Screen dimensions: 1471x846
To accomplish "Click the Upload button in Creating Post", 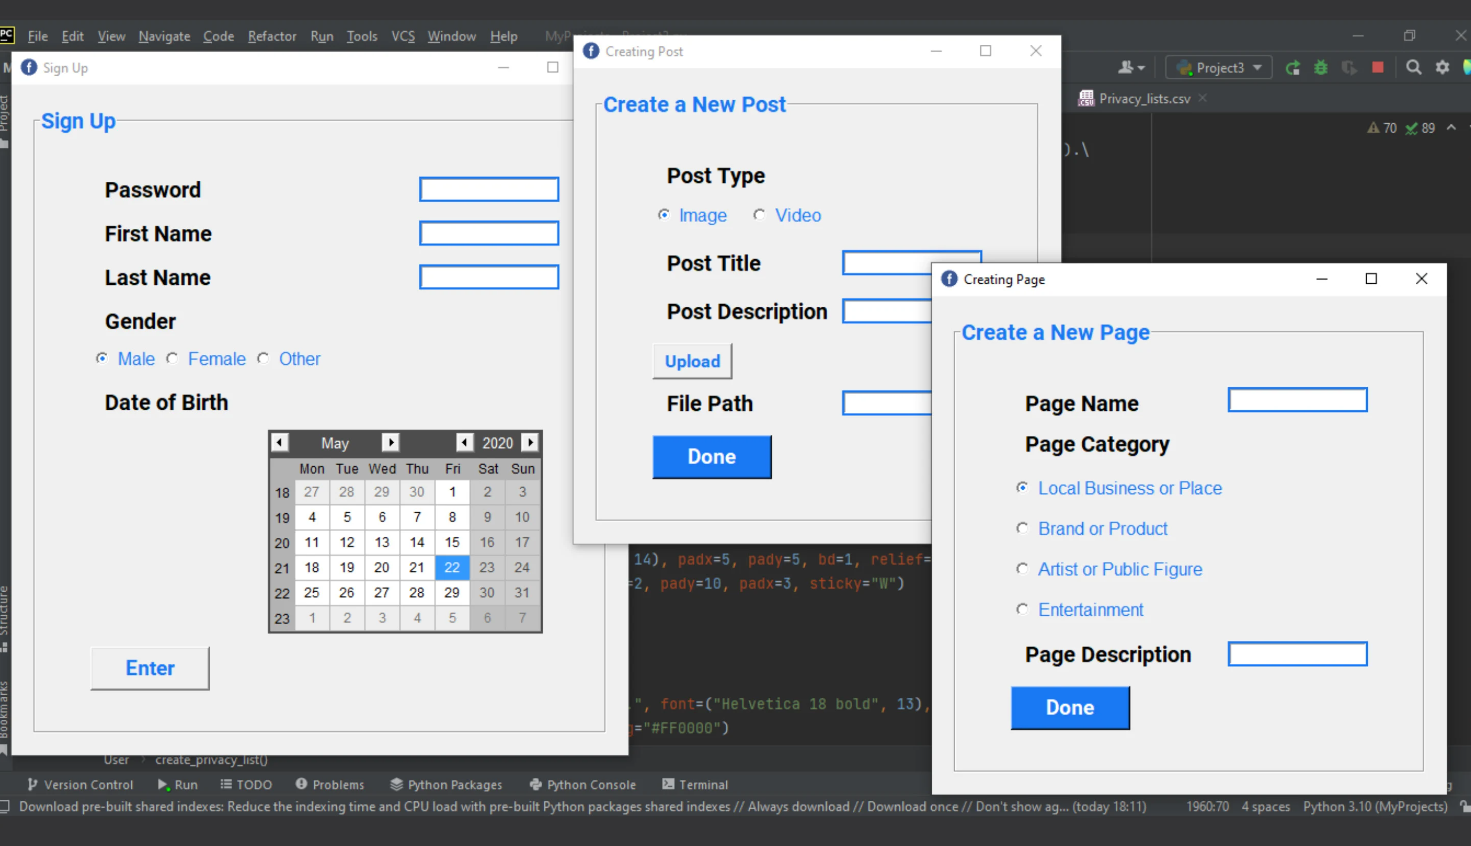I will tap(692, 361).
